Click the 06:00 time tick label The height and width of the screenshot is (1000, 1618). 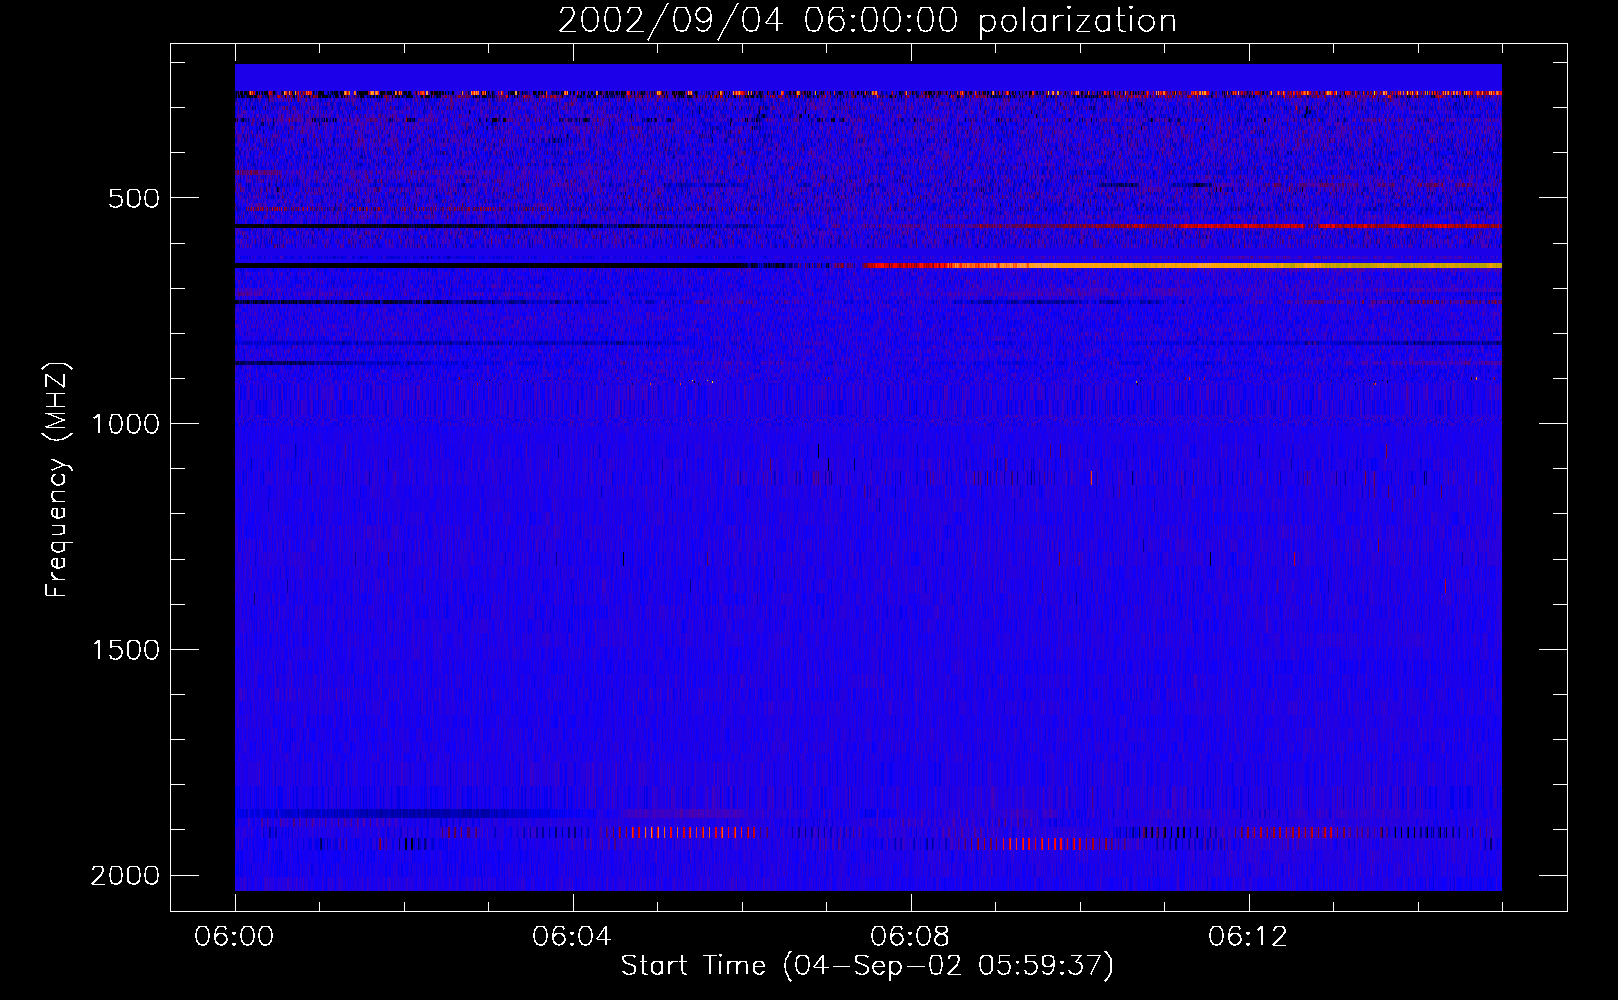[234, 937]
